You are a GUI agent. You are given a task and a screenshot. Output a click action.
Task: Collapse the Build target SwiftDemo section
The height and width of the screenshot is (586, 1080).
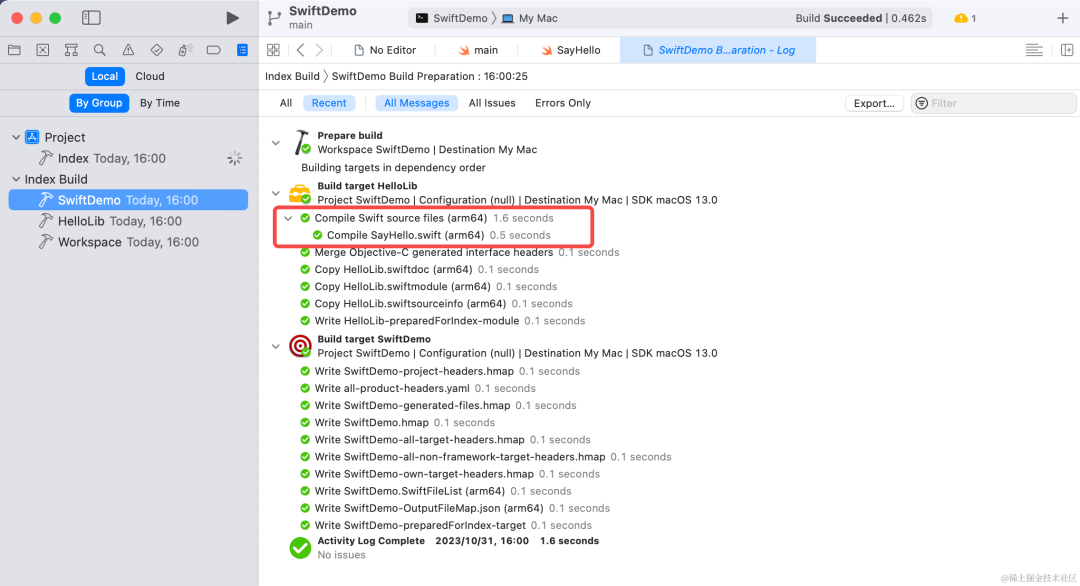276,346
